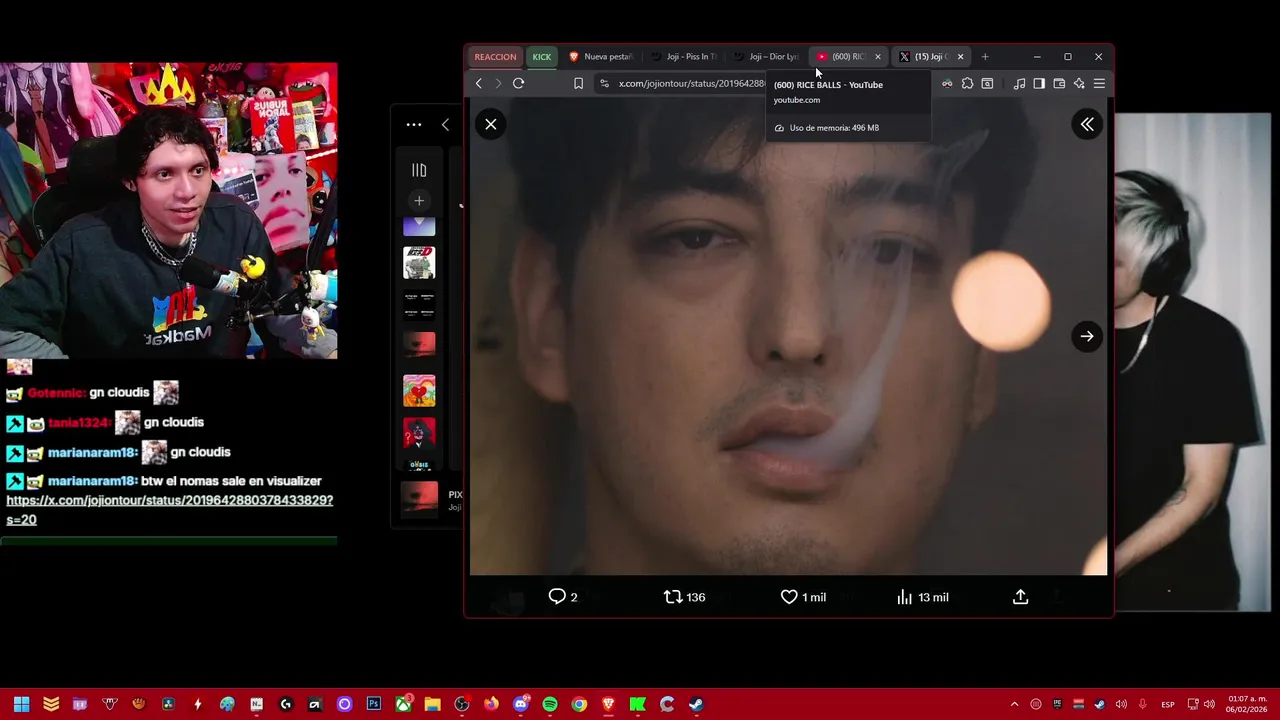The width and height of the screenshot is (1280, 720).
Task: Open site settings icon in address bar
Action: [x=604, y=84]
